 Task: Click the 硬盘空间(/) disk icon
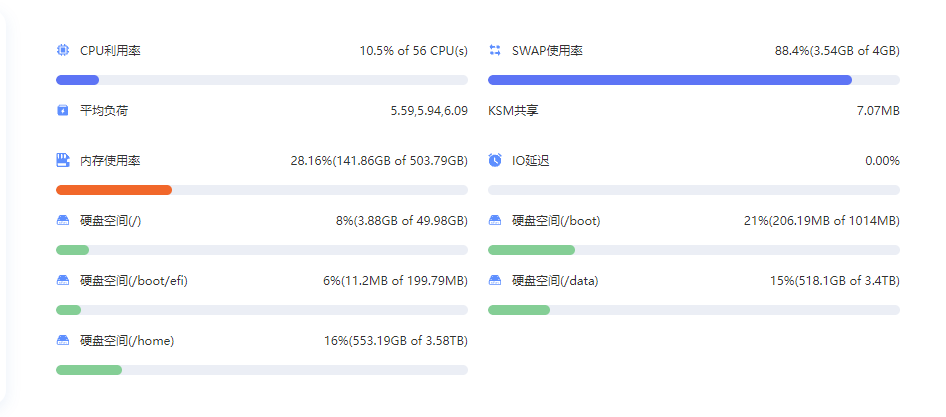pyautogui.click(x=63, y=220)
